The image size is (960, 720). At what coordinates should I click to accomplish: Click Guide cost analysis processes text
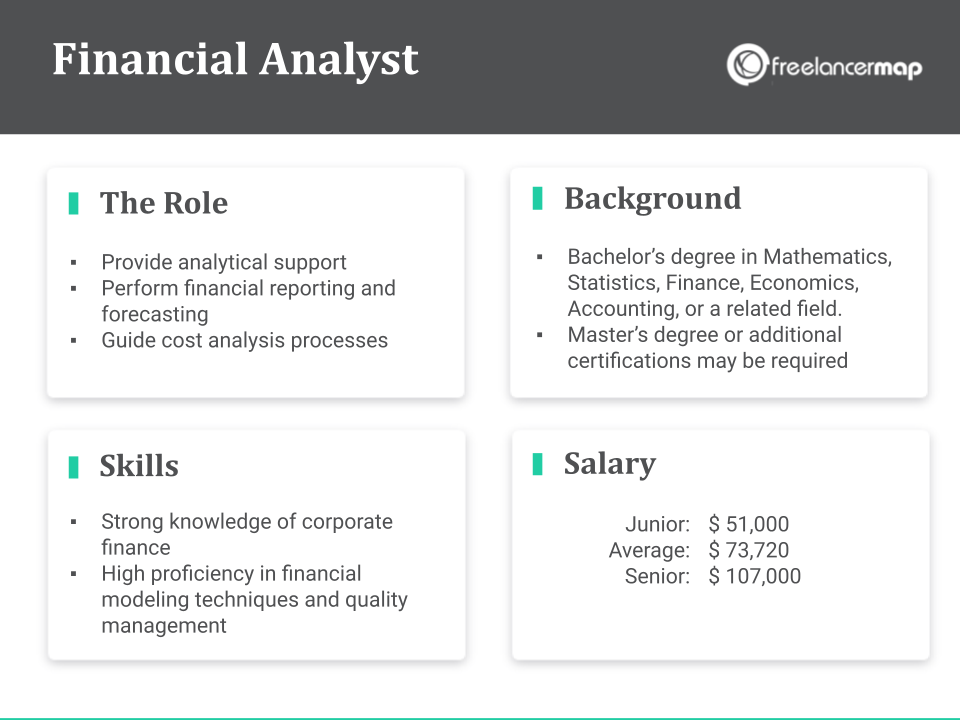[x=244, y=340]
